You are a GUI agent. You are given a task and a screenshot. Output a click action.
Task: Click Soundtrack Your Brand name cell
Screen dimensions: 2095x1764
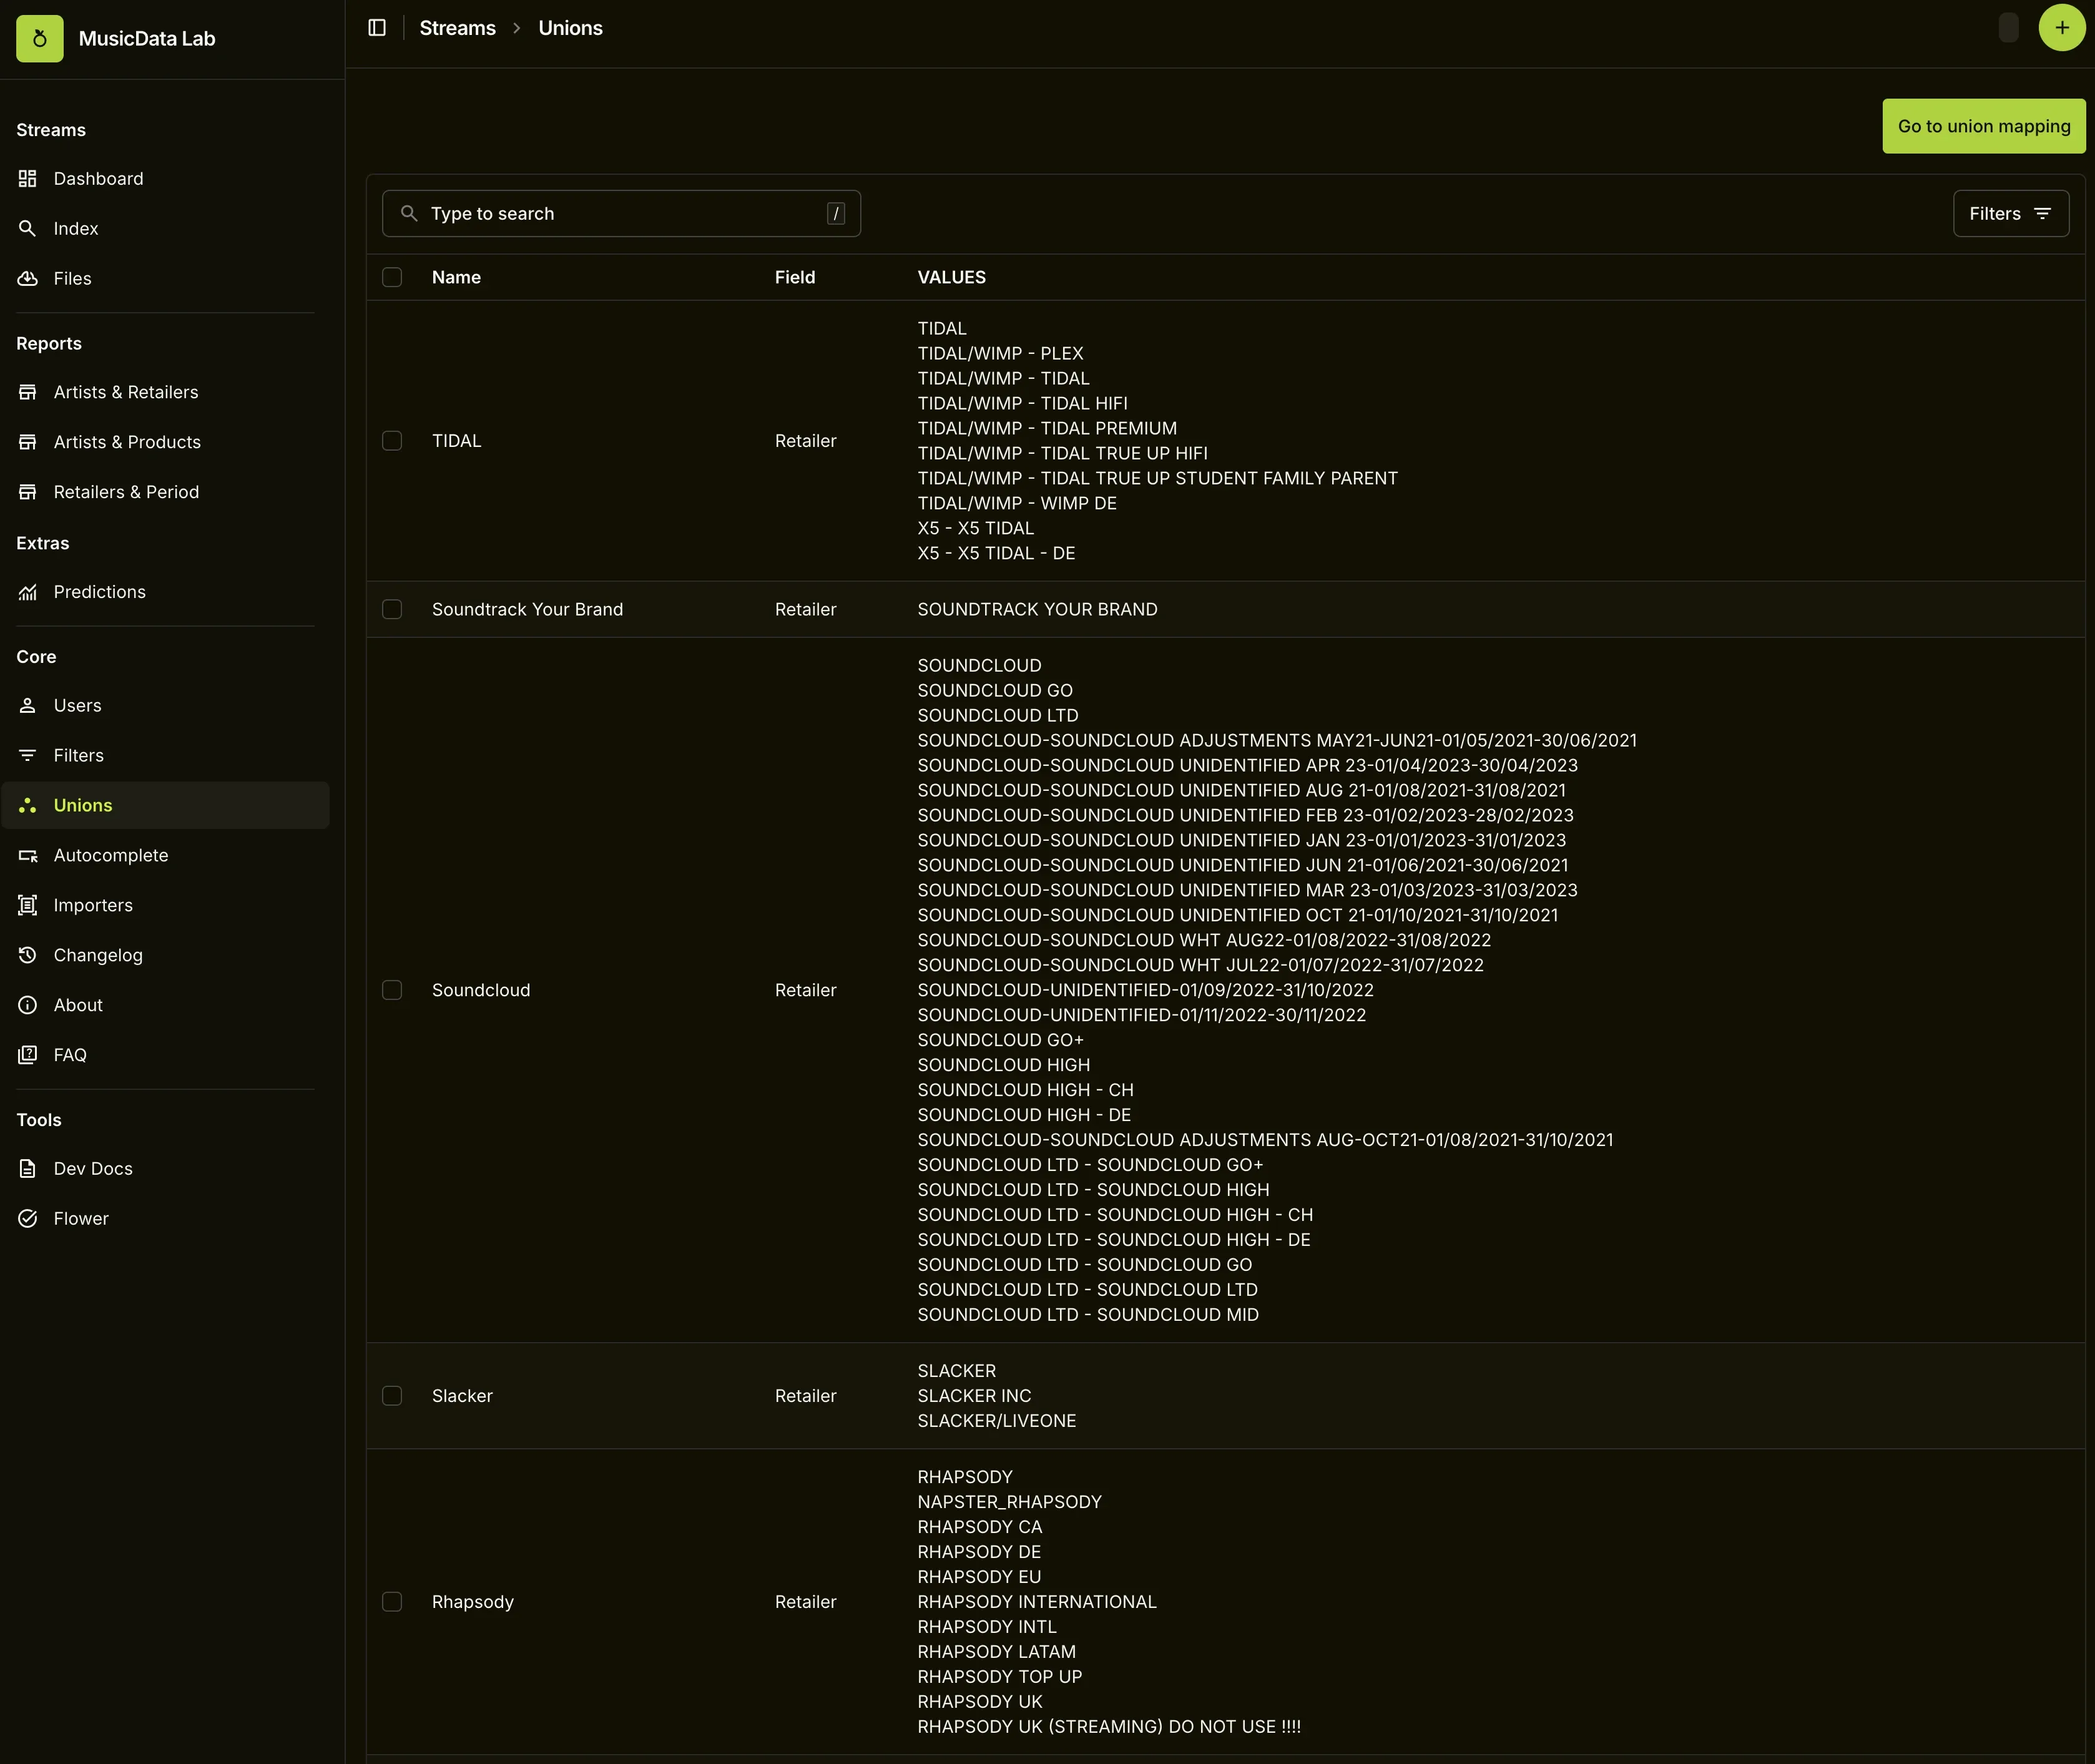[527, 610]
